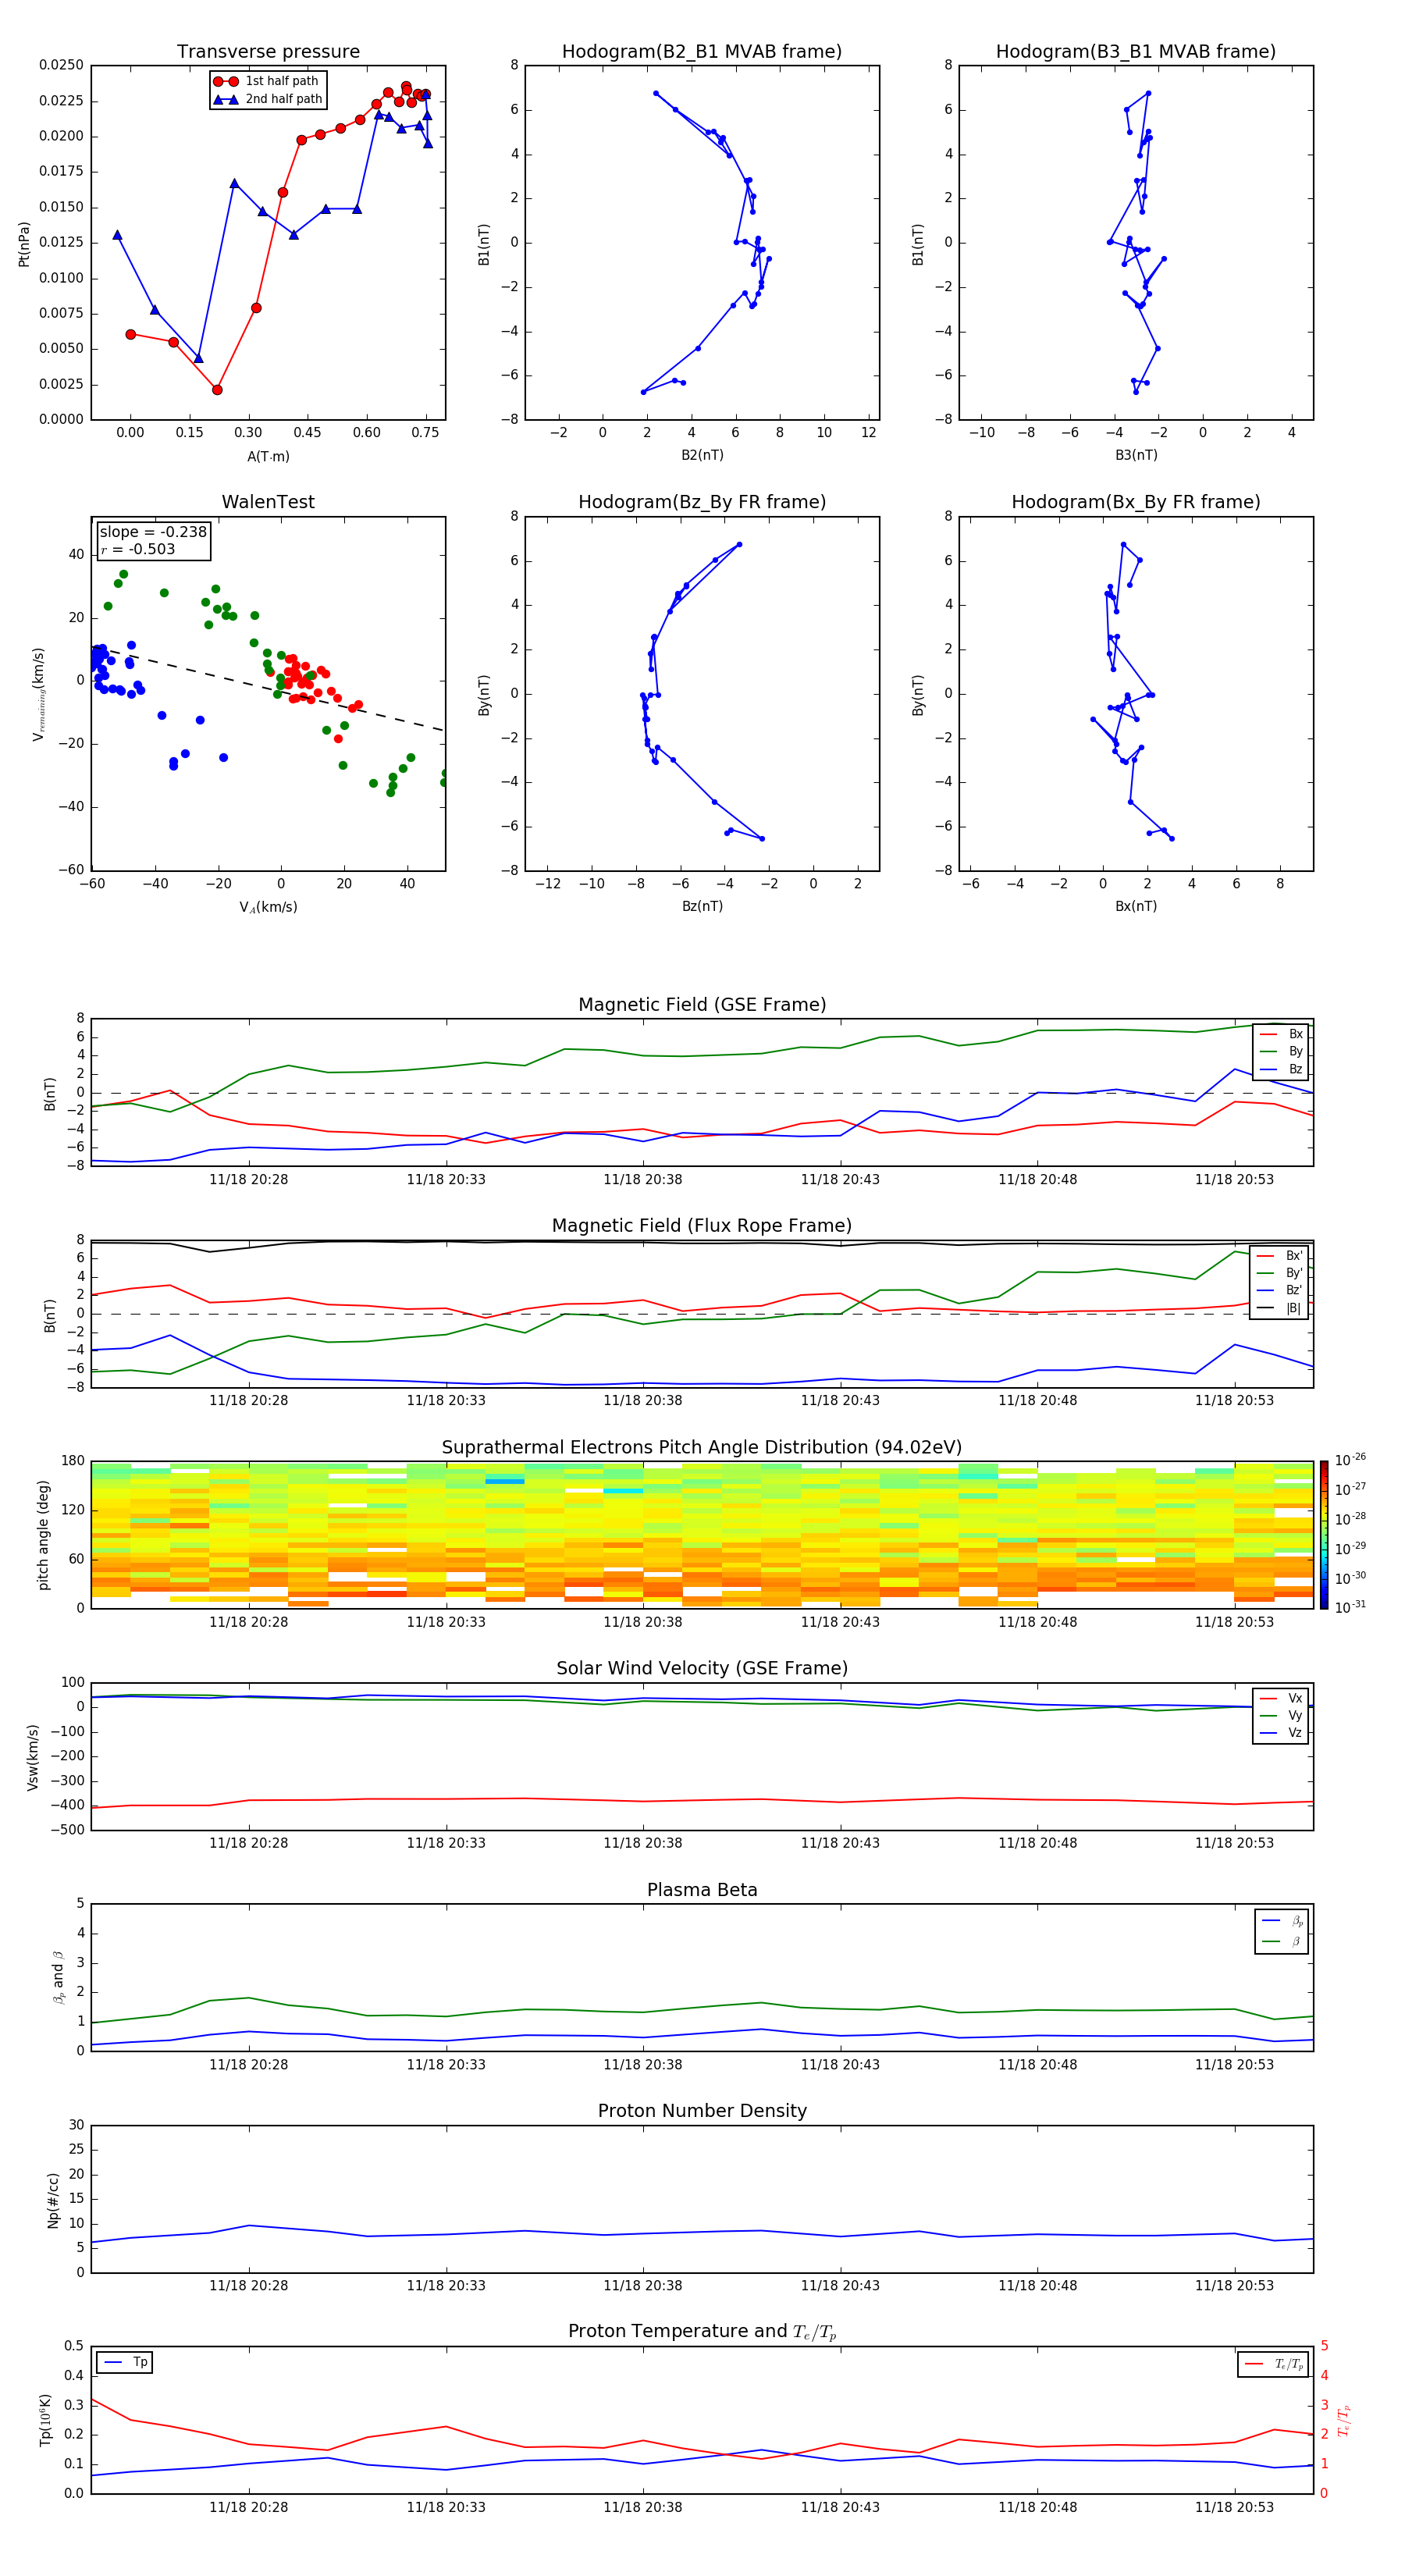Viewport: 1405px width, 2576px height.
Task: Click the "Proton Number Density" title
Action: pos(702,2111)
